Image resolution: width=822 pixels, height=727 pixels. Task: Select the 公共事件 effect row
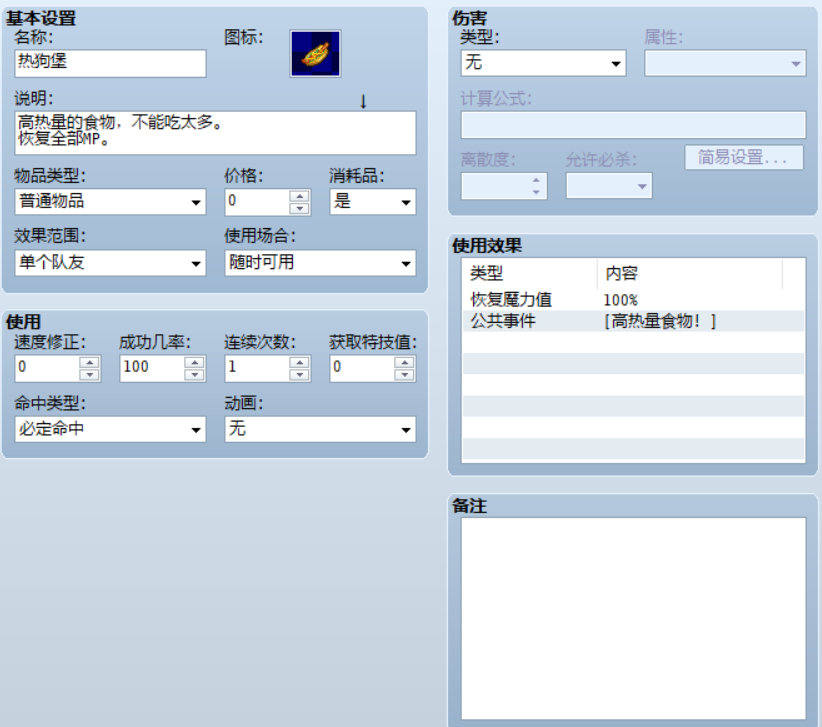coord(633,321)
